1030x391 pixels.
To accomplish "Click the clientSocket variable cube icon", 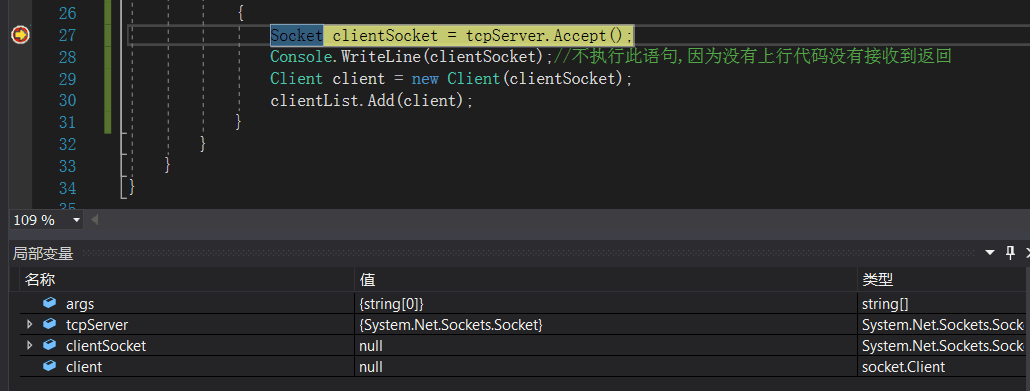I will coord(49,345).
